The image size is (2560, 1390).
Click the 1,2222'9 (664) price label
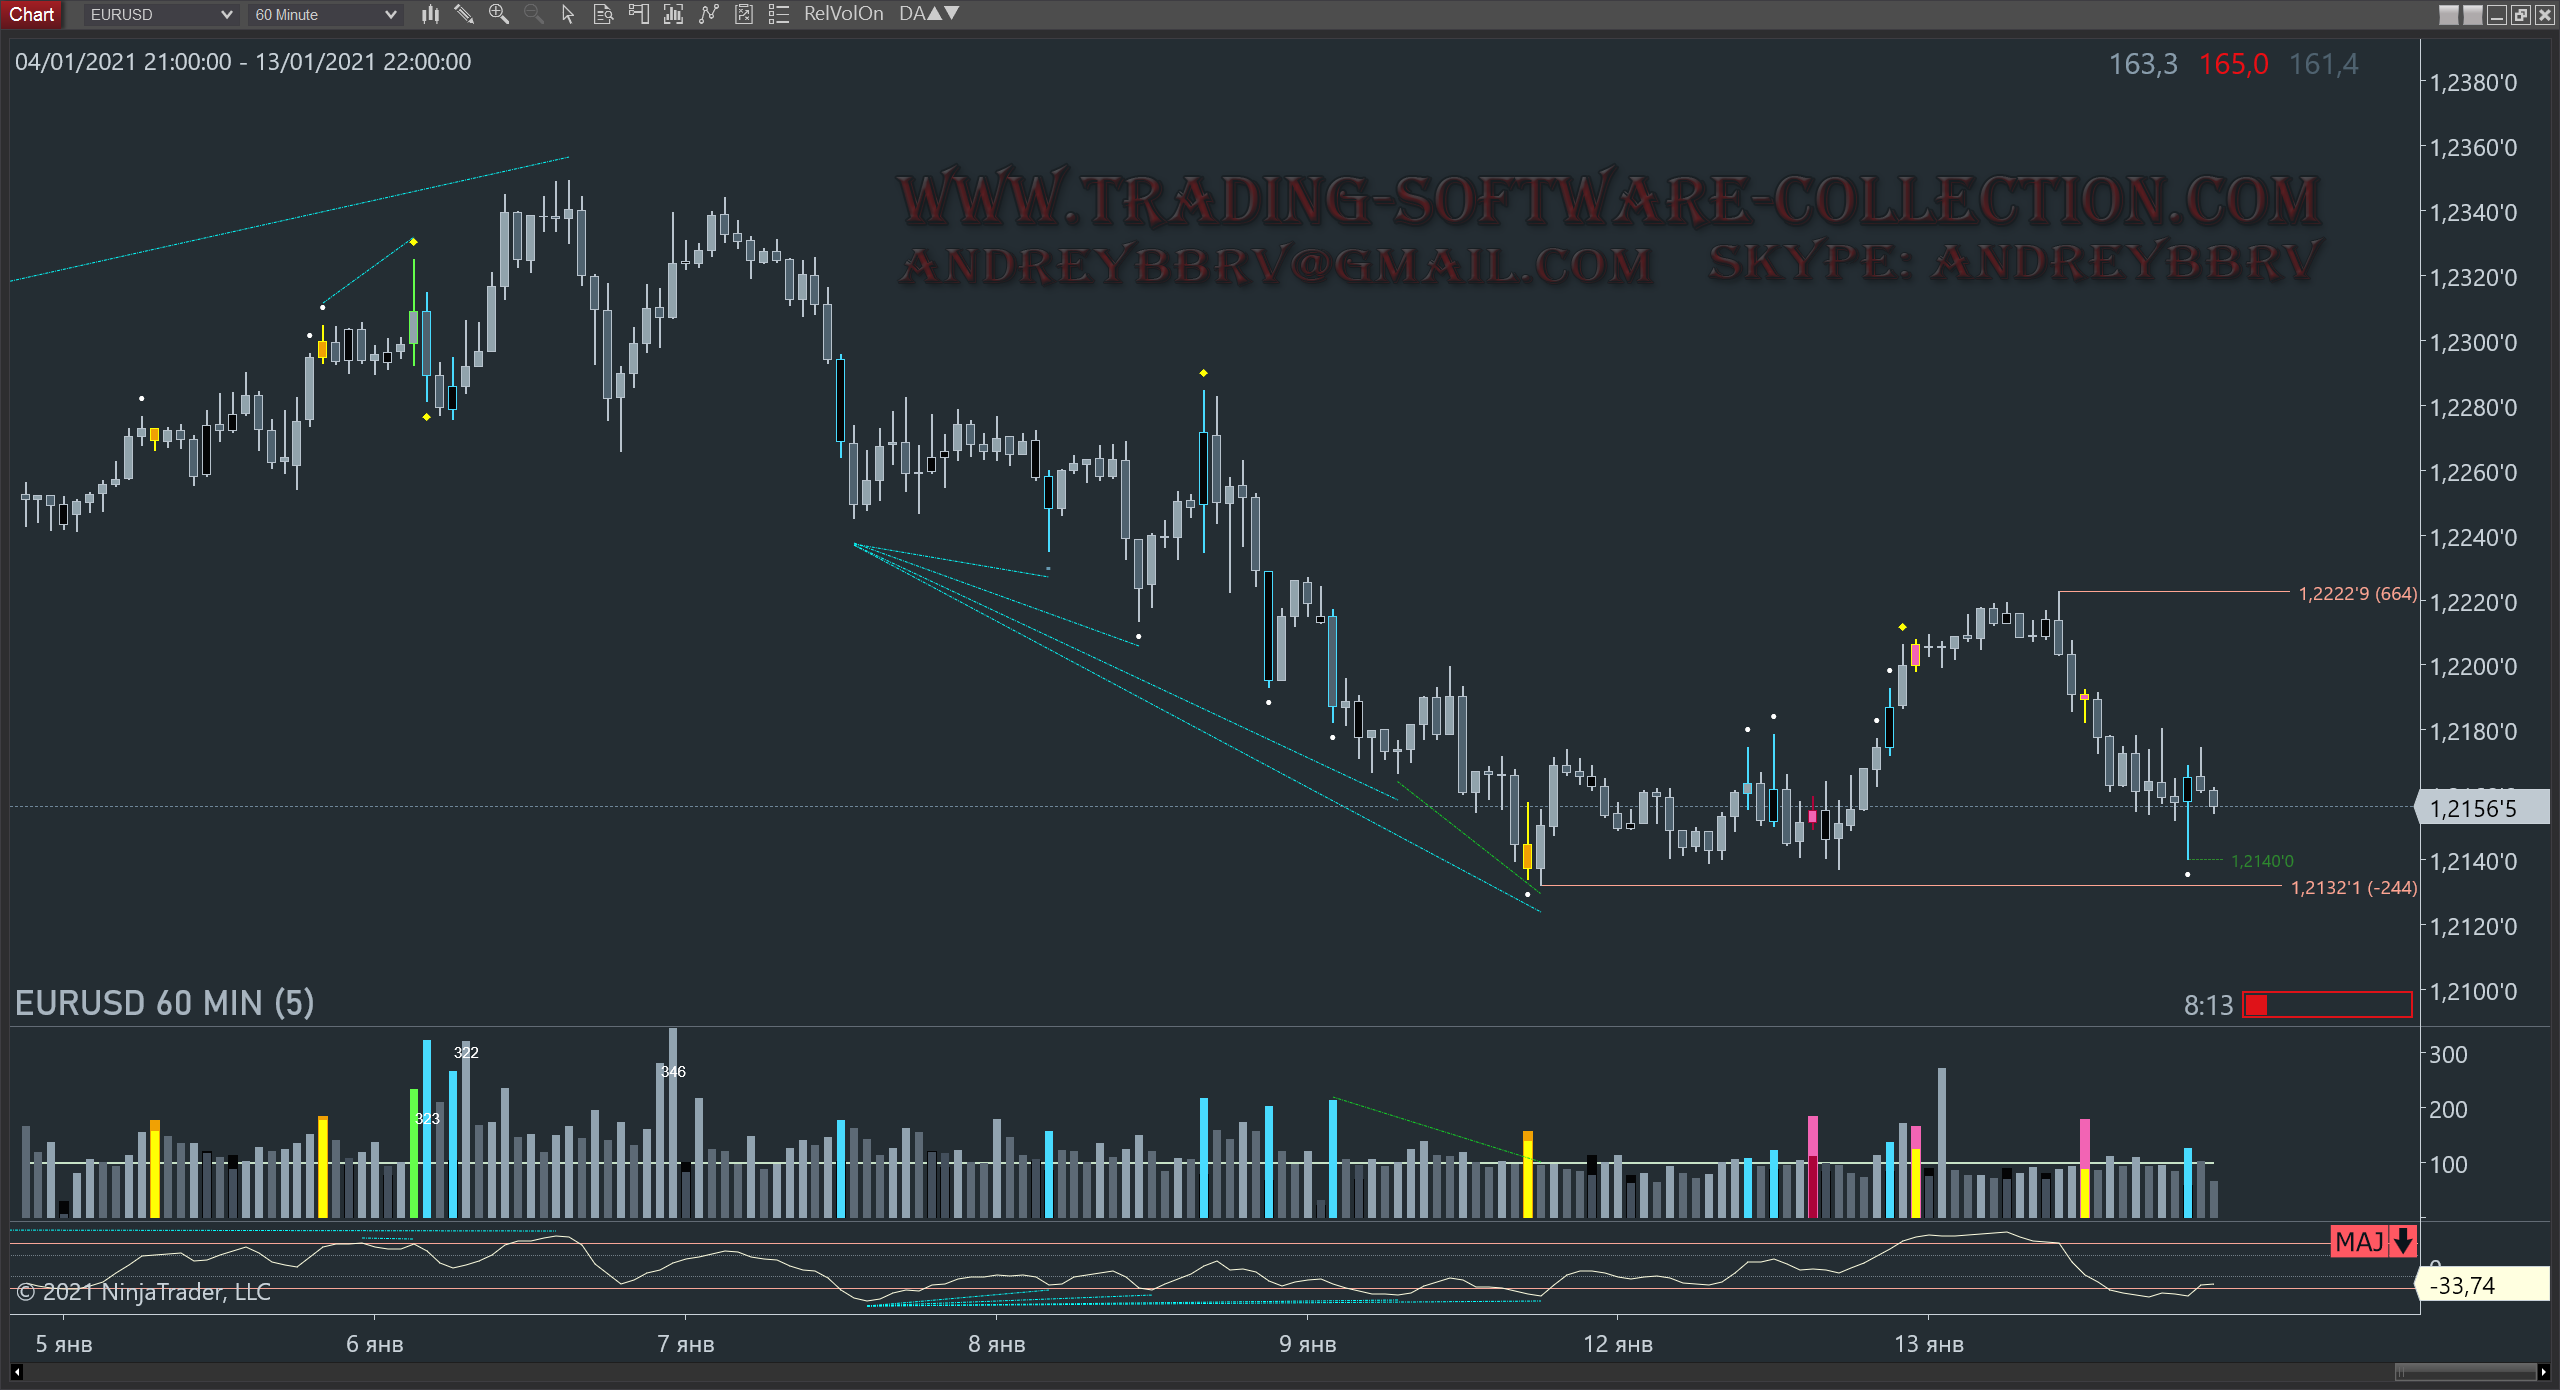(2357, 594)
